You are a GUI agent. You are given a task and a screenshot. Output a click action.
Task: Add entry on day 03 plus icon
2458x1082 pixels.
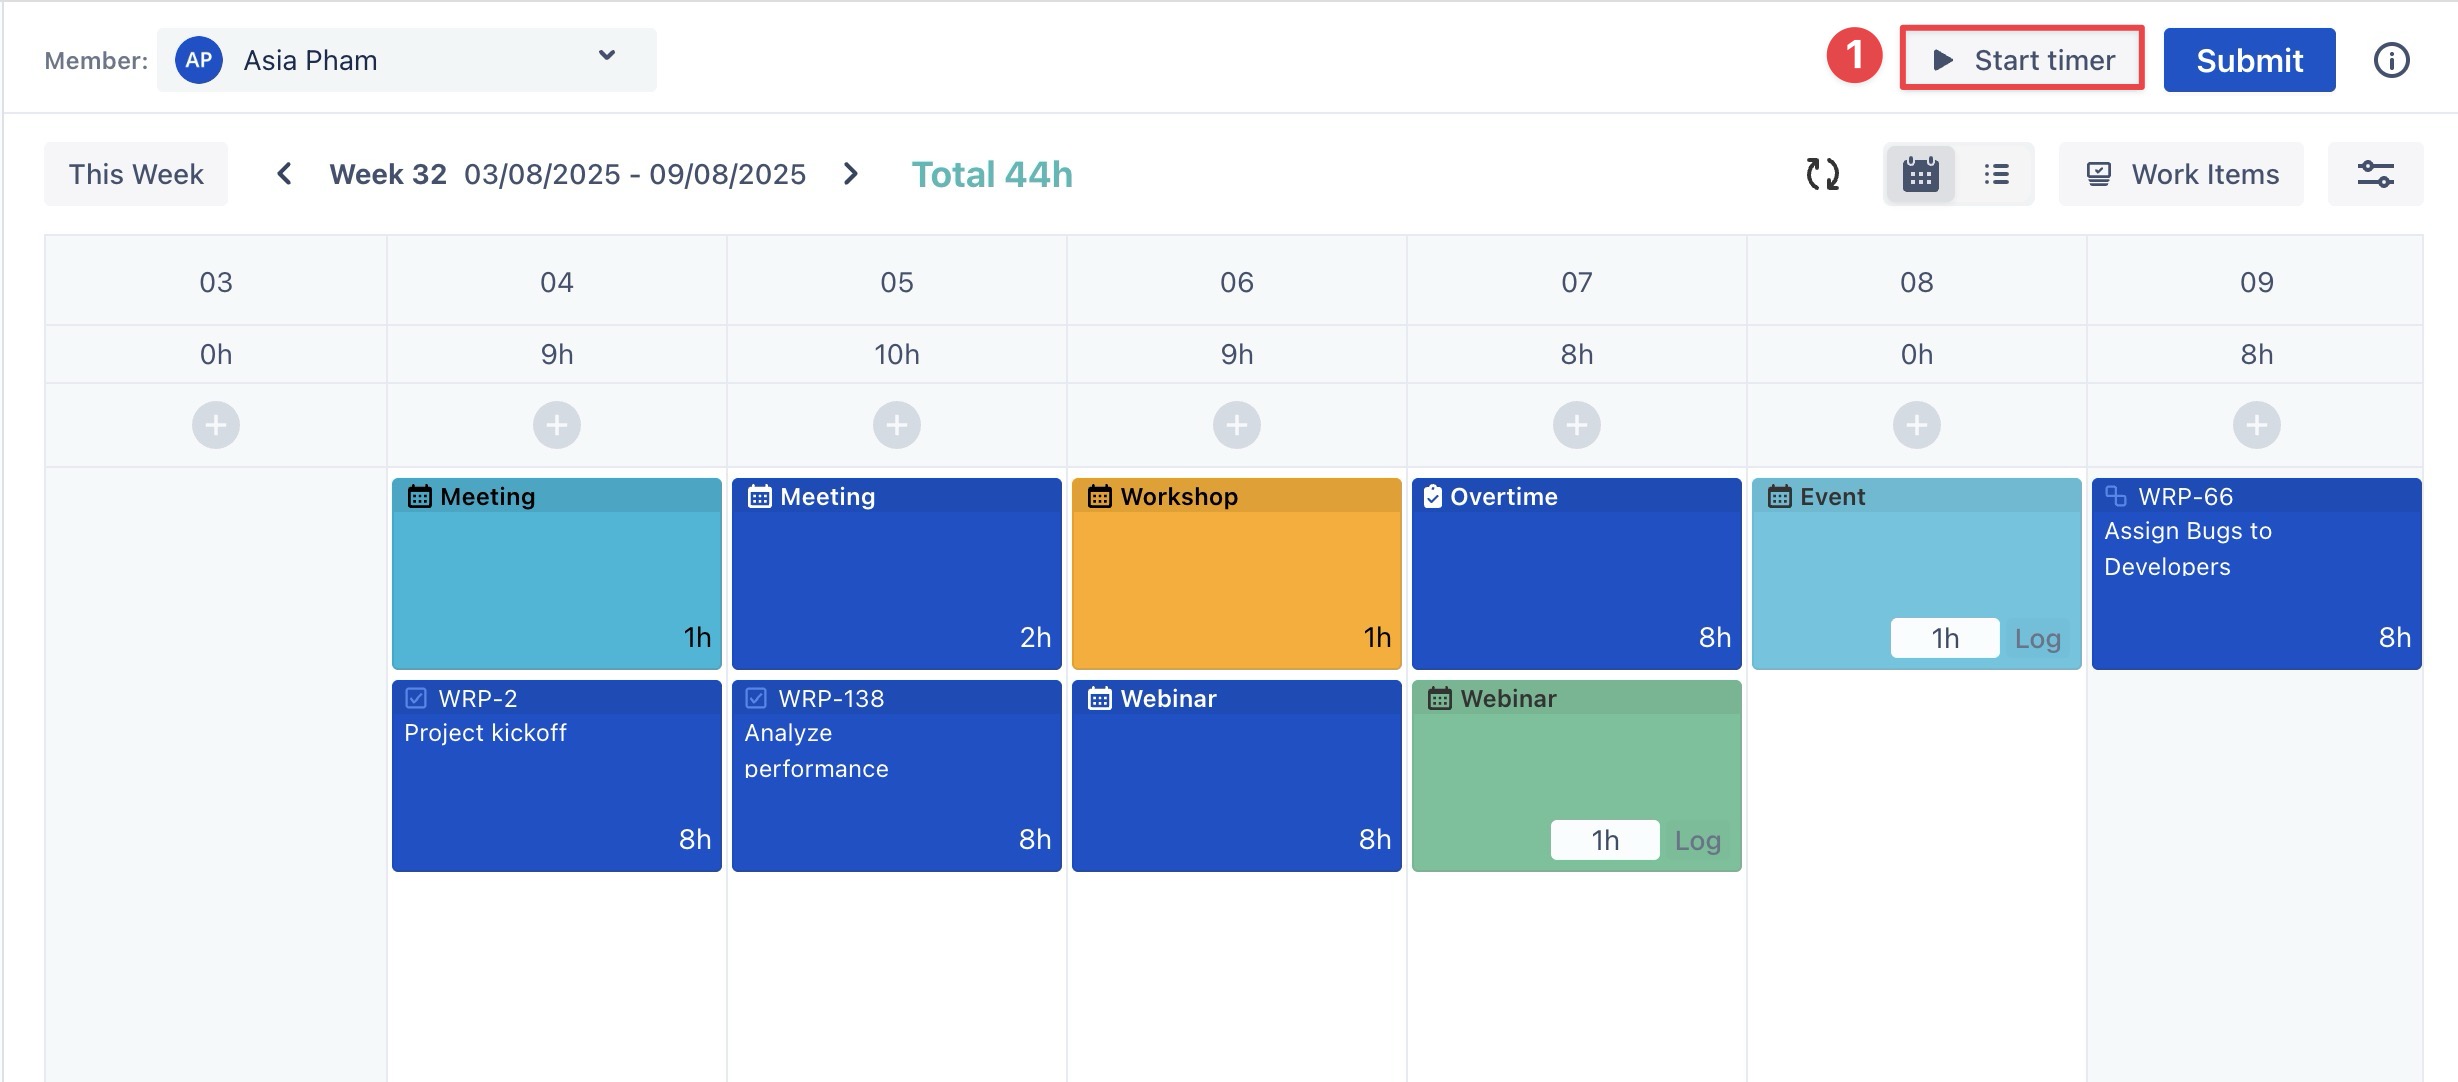[216, 425]
